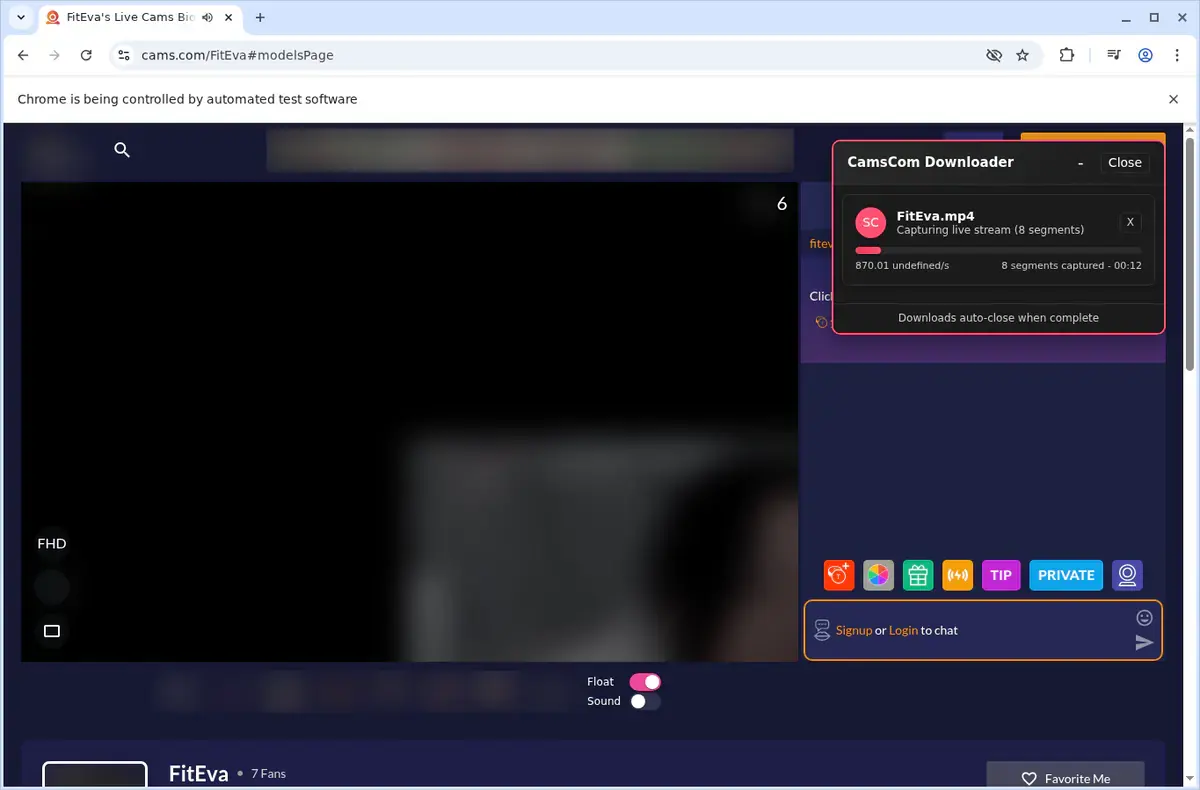
Task: Click the SC avatar in downloader
Action: (x=871, y=222)
